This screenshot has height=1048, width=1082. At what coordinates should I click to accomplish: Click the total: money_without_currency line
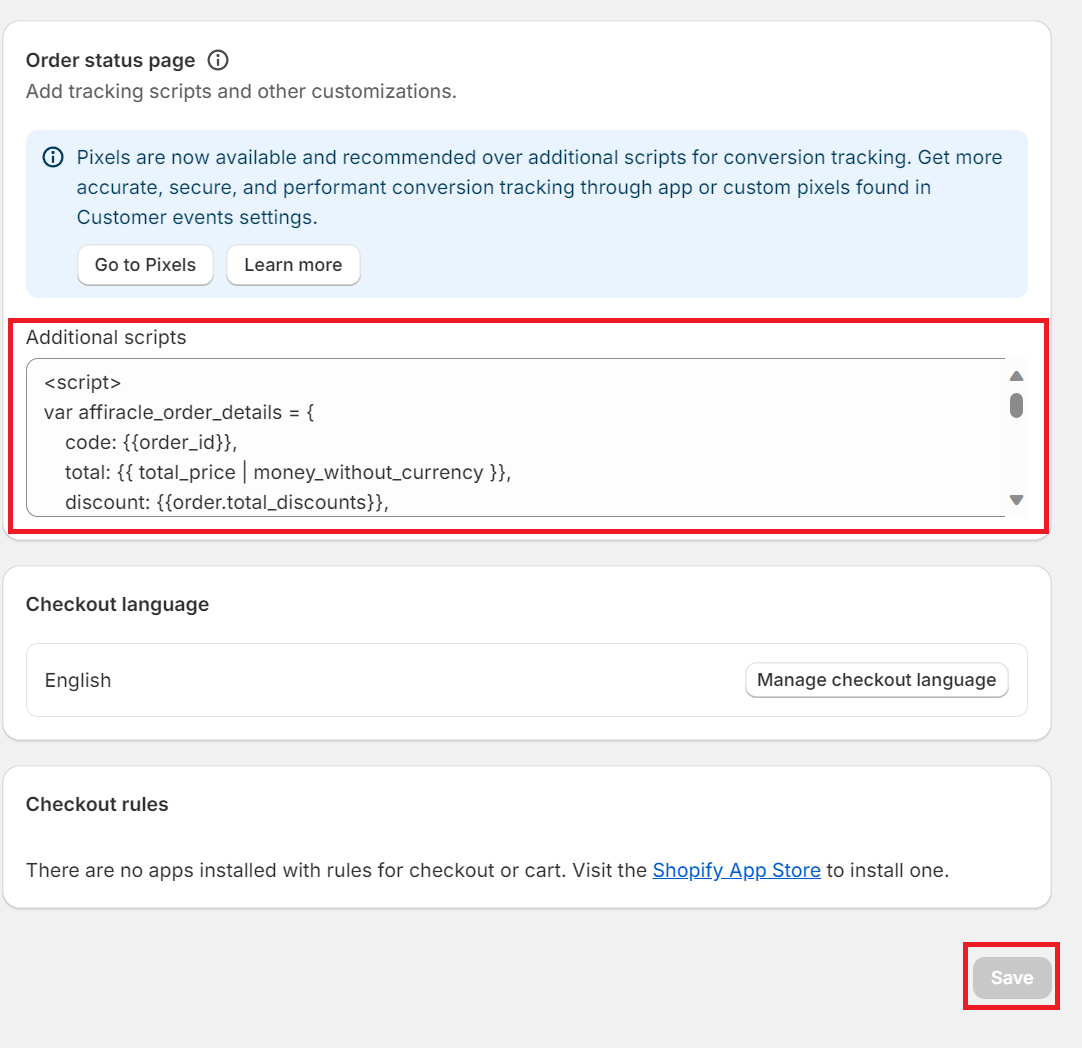pos(288,472)
